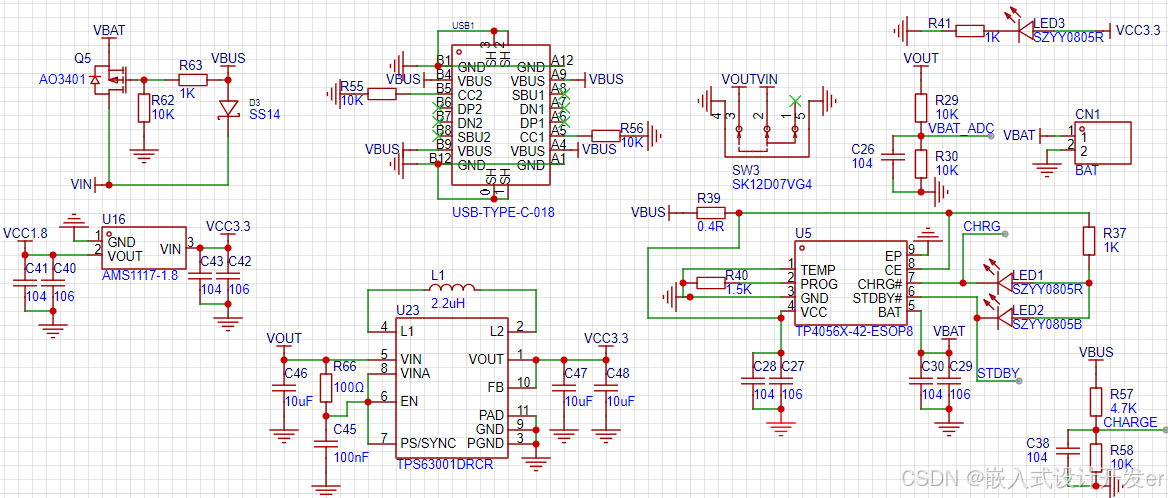Select the R41 resistor symbol
The height and width of the screenshot is (498, 1168).
[970, 31]
